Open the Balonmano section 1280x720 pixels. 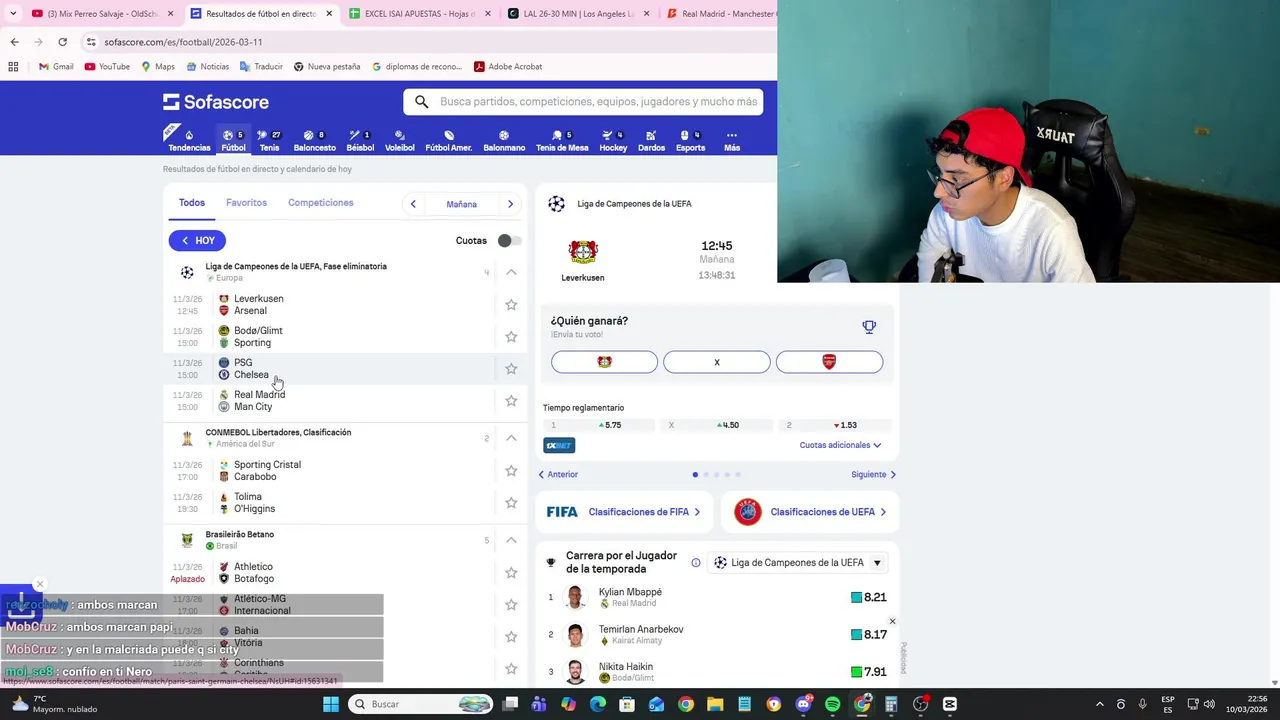(504, 141)
